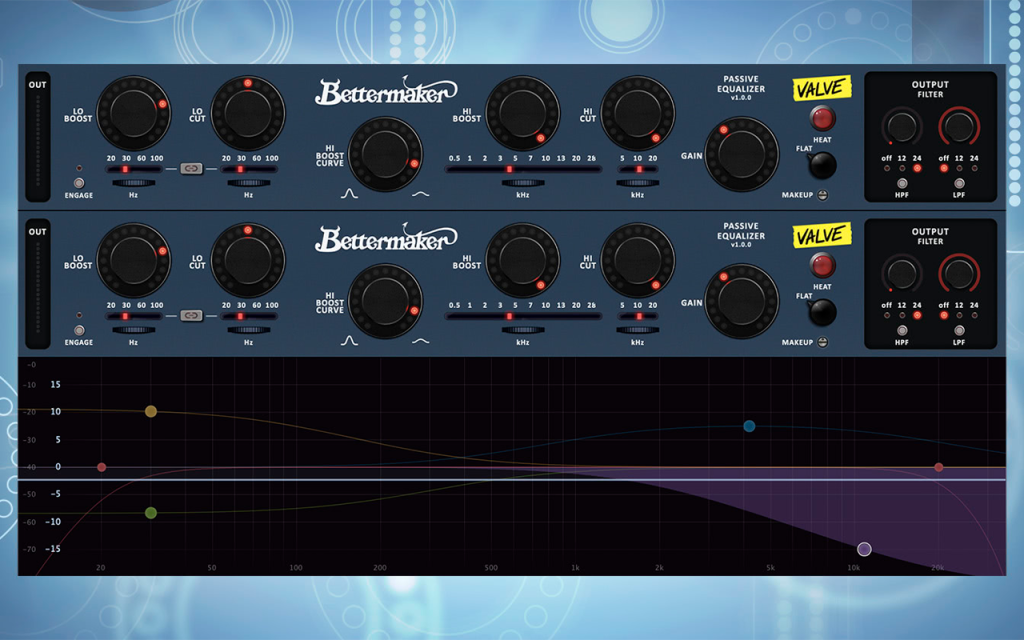
Task: Click the bottom HI BOOST kHz stepper wheel
Action: [522, 330]
